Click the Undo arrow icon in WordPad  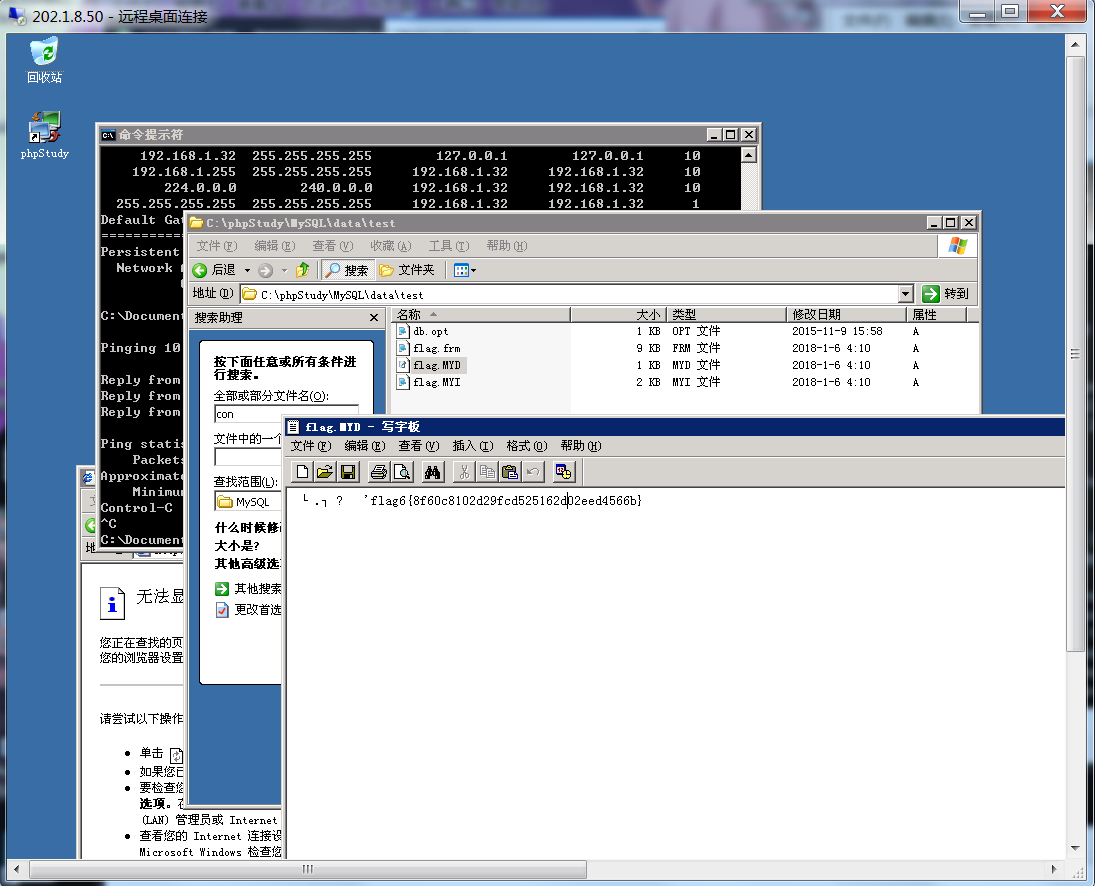coord(534,473)
